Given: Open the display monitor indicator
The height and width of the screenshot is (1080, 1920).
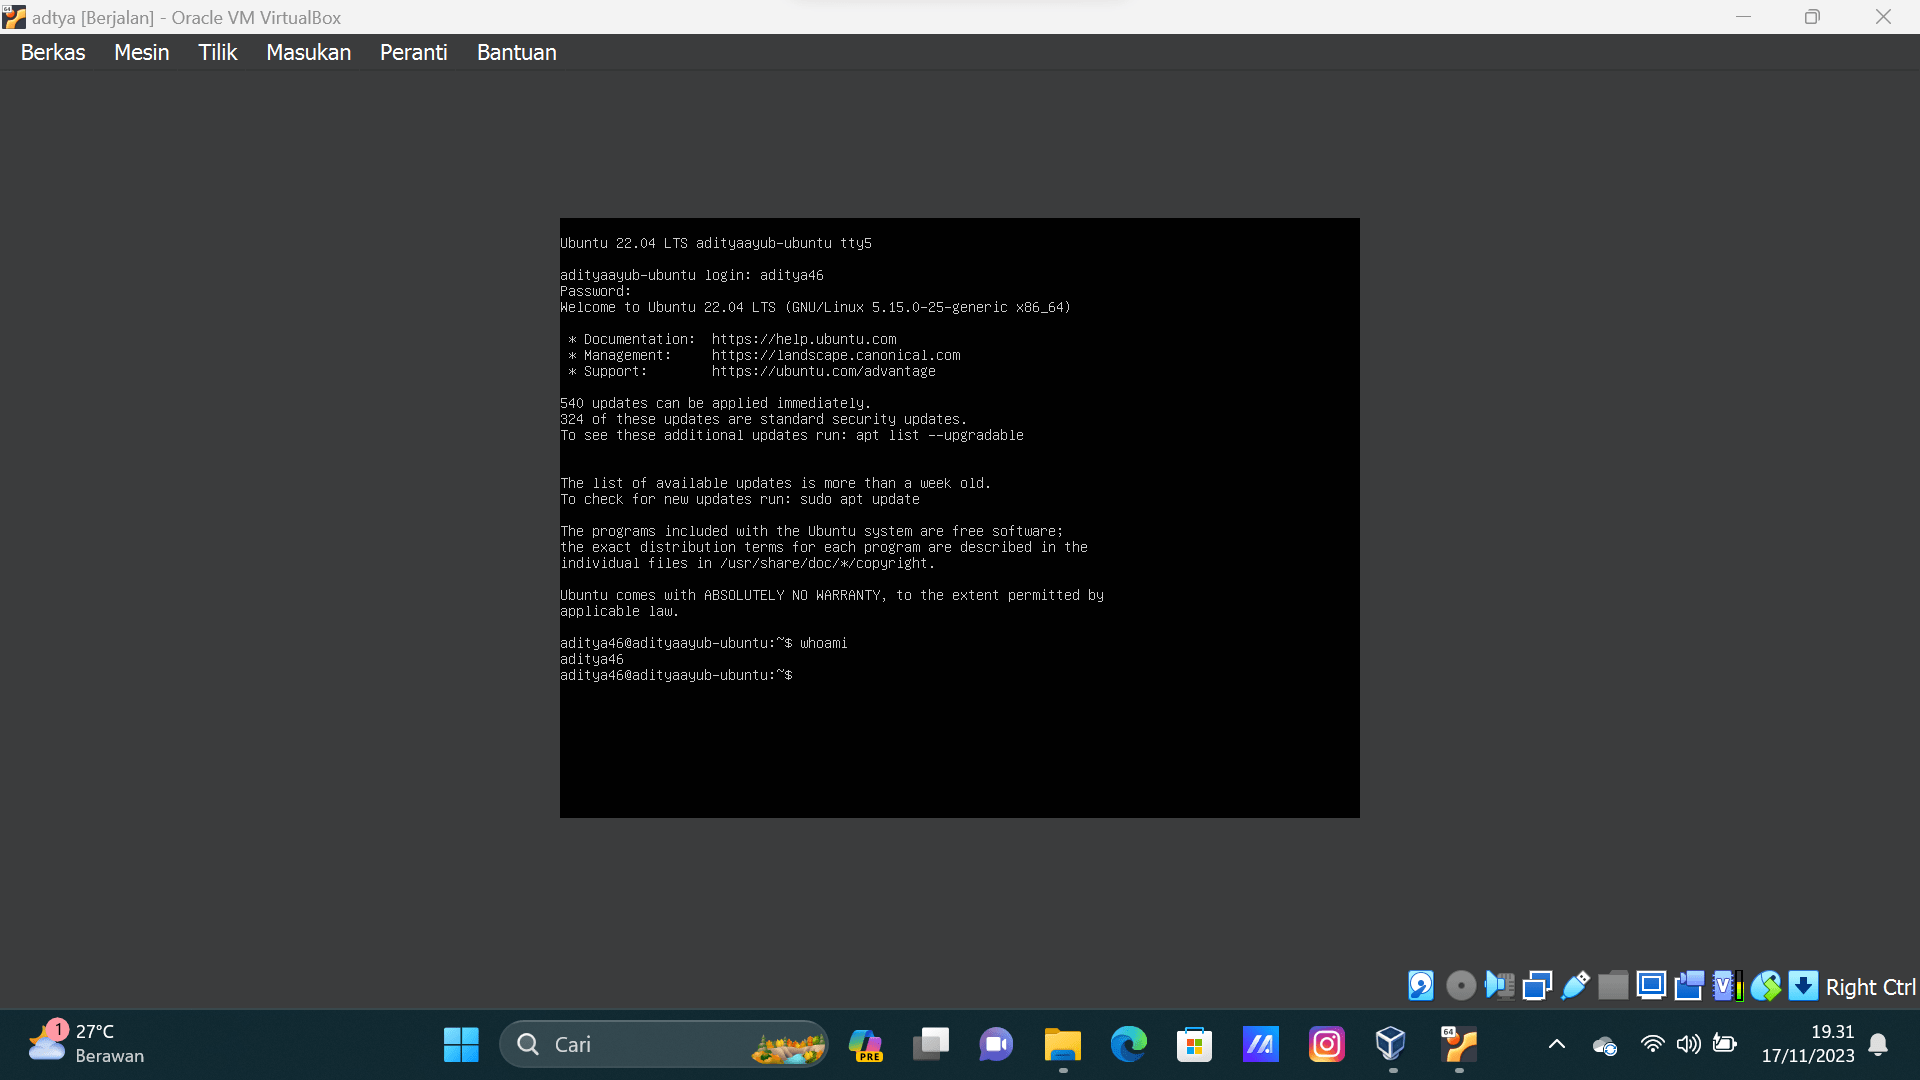Looking at the screenshot, I should pos(1651,986).
